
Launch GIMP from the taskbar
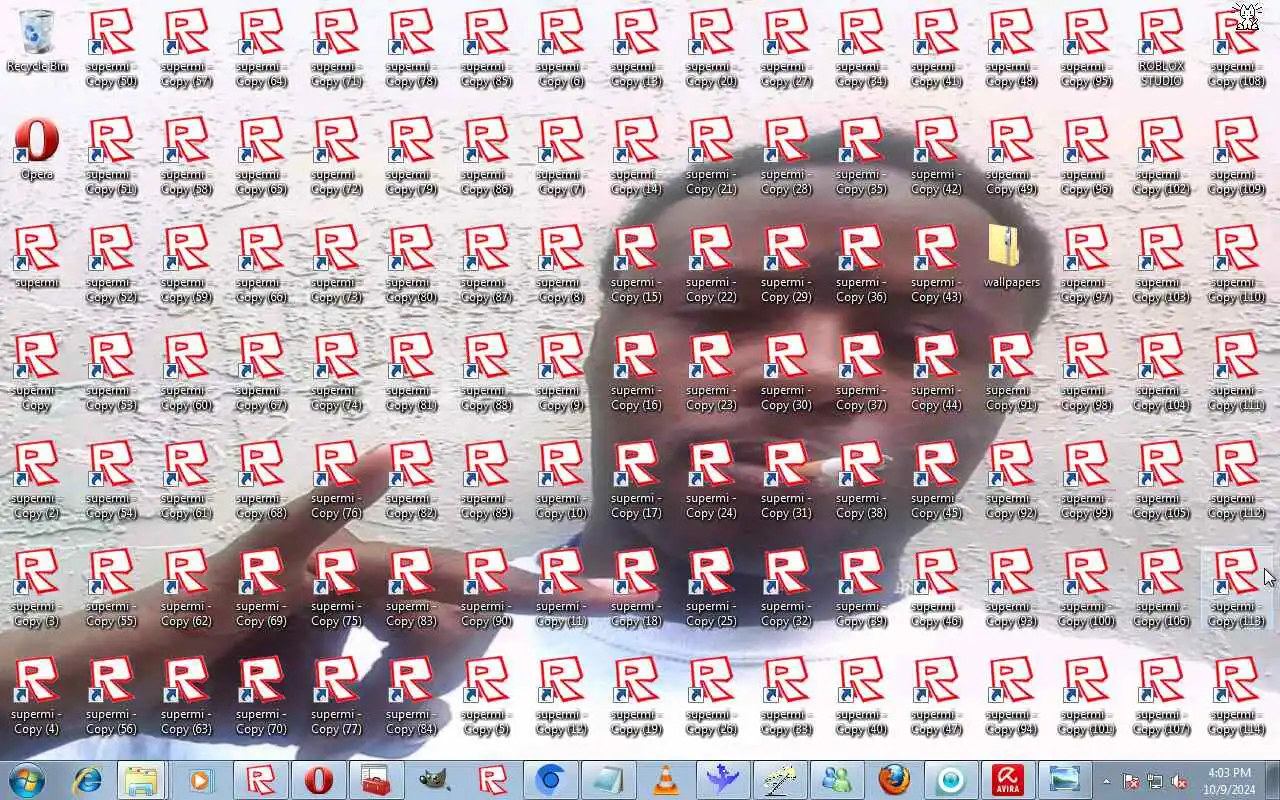[x=434, y=780]
